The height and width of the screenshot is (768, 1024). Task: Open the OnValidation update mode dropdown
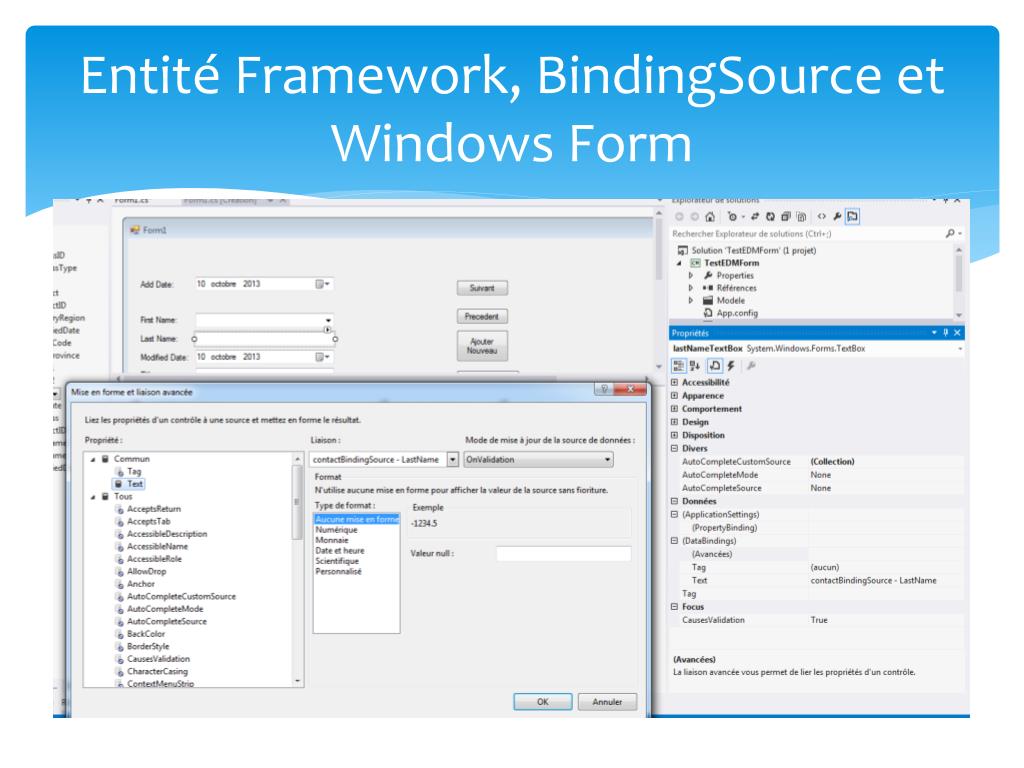[607, 460]
